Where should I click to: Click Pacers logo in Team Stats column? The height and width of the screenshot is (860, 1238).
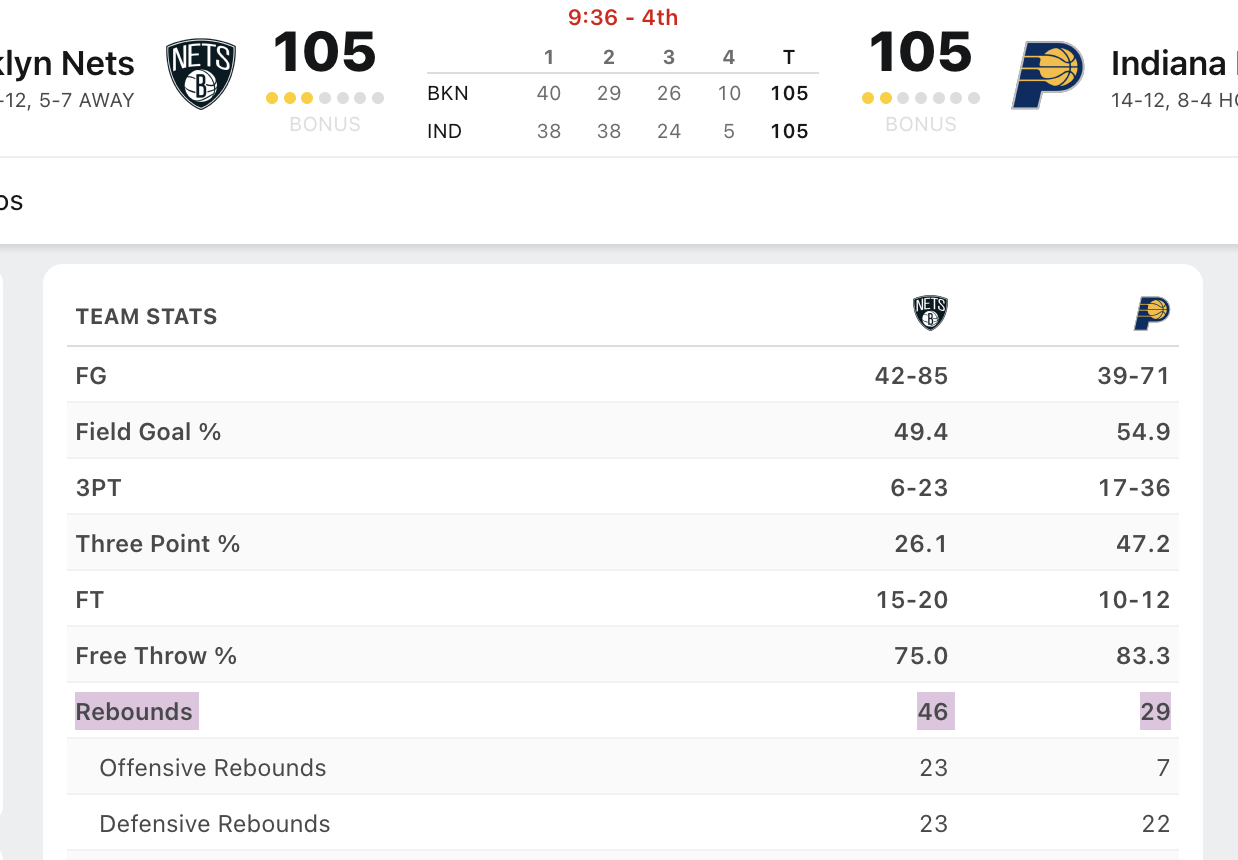click(1152, 314)
